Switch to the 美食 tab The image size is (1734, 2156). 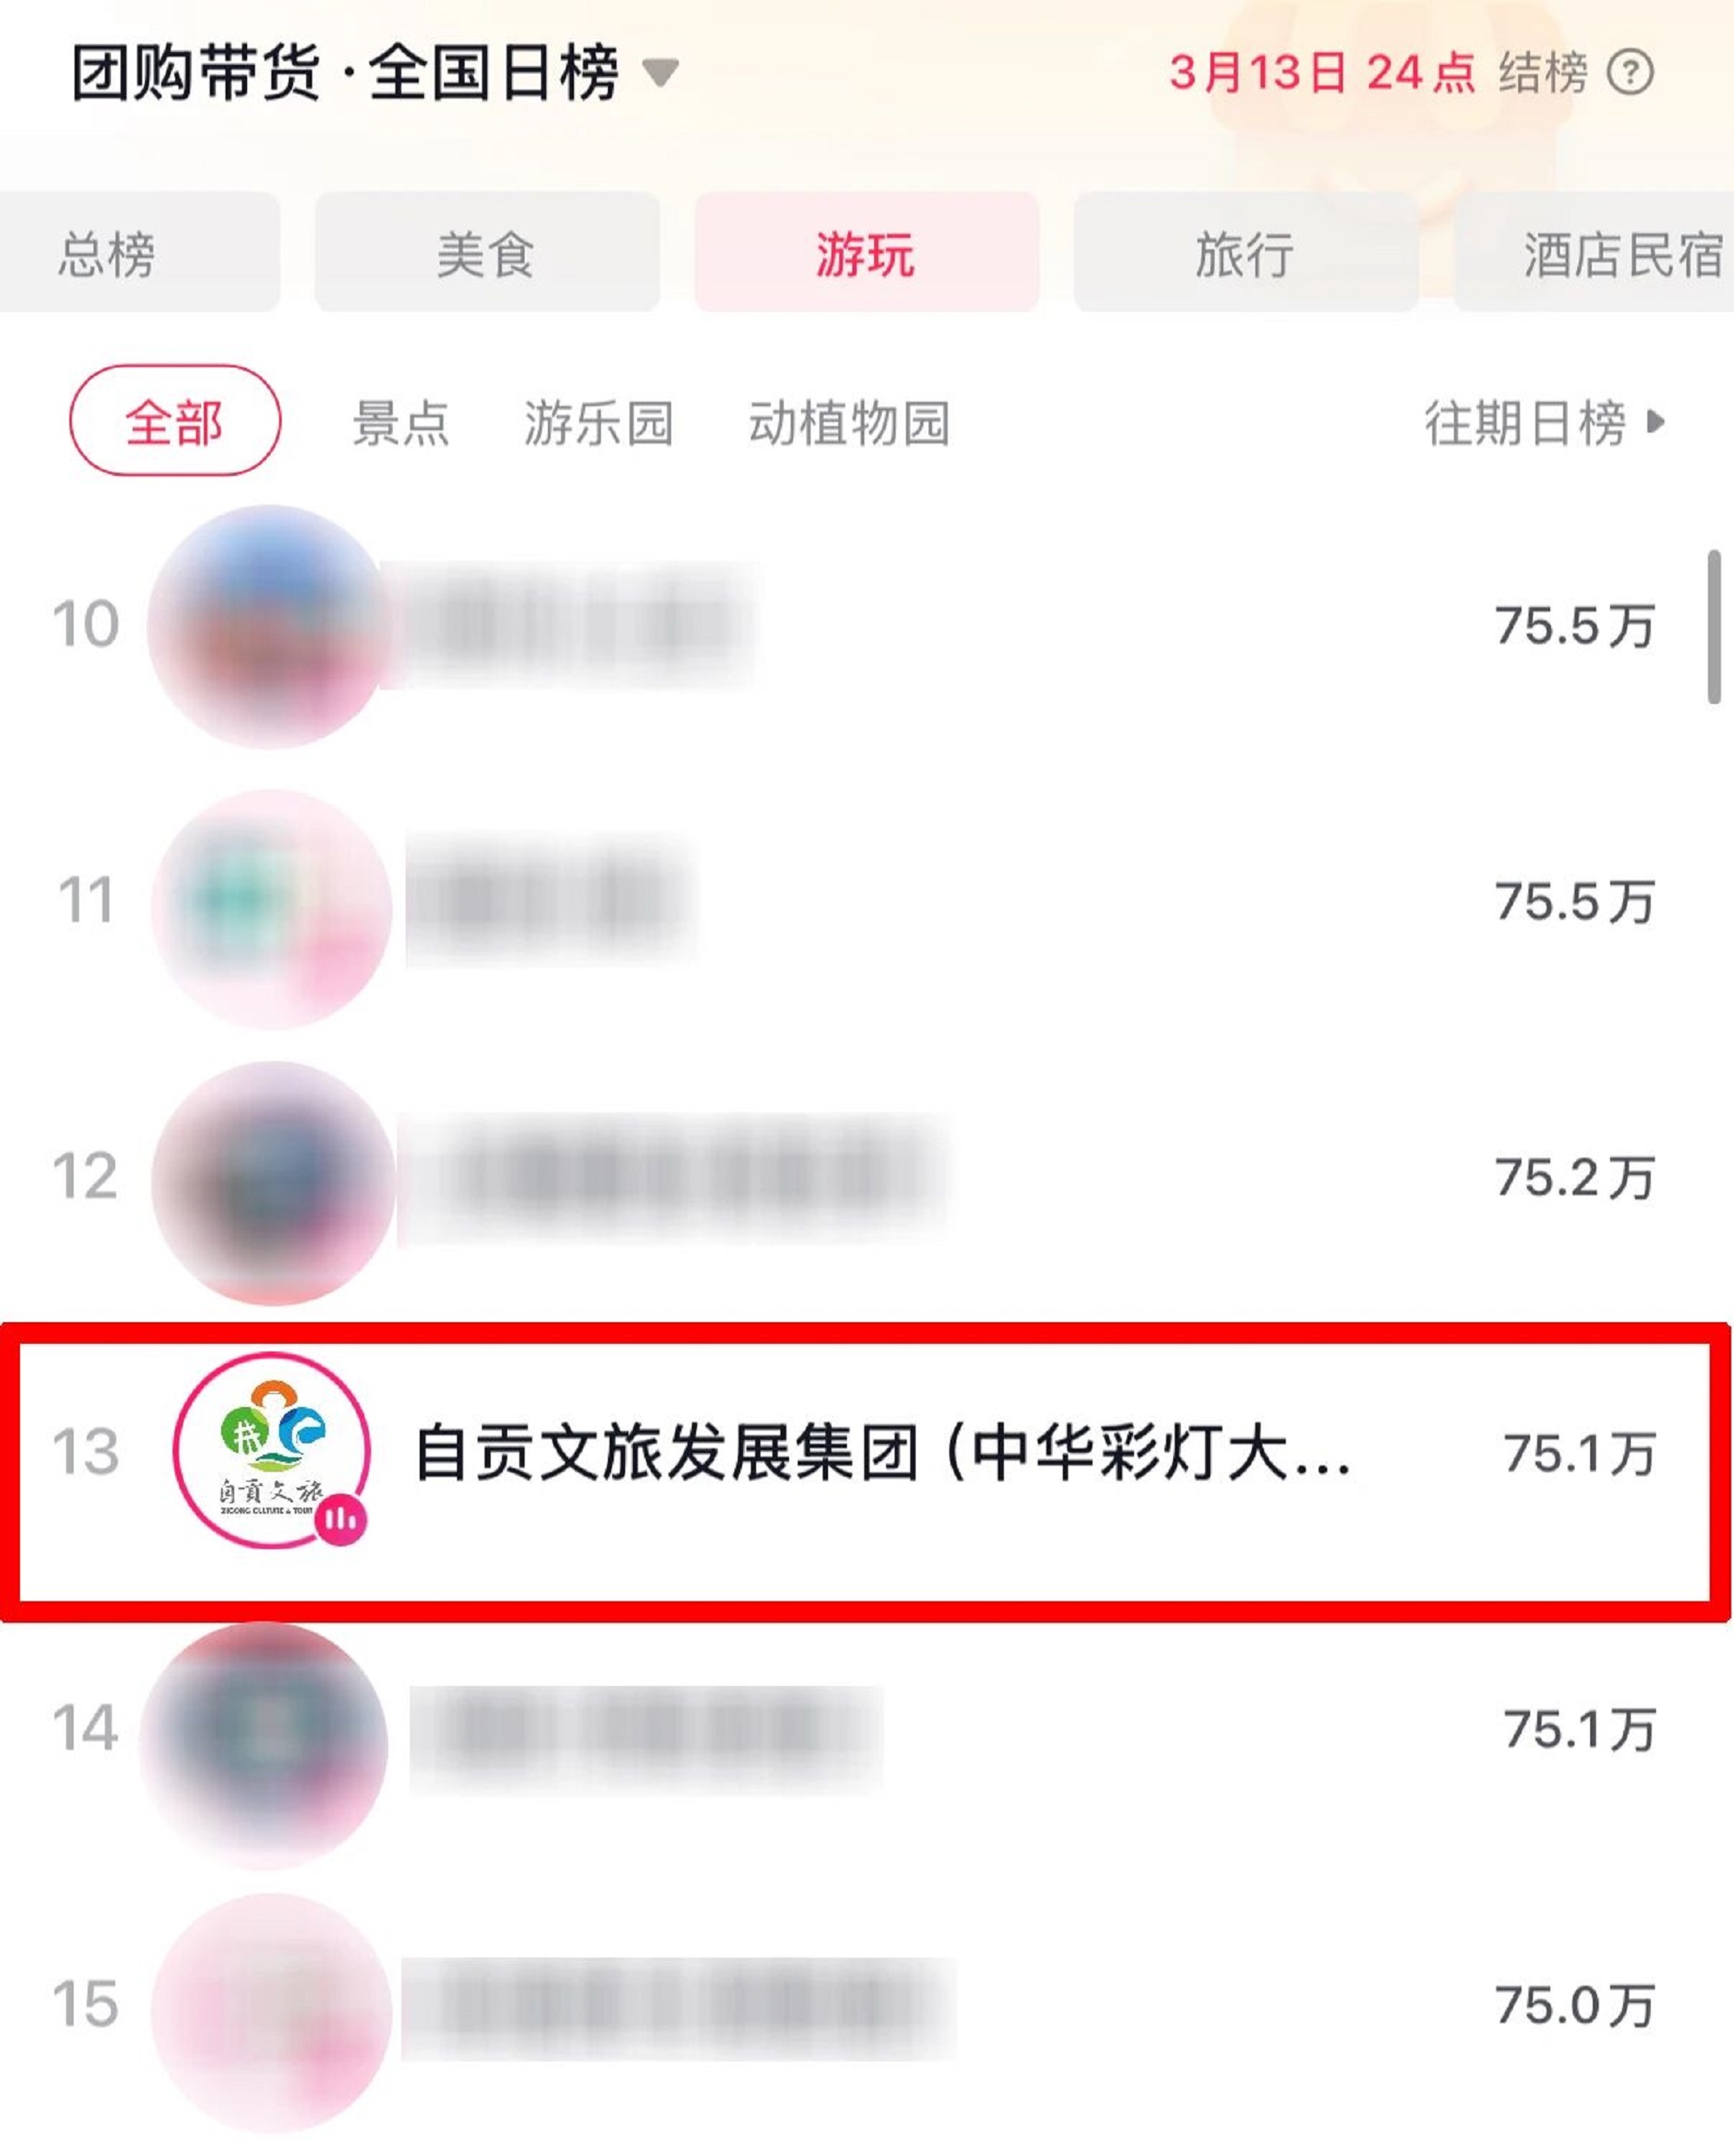pos(487,252)
